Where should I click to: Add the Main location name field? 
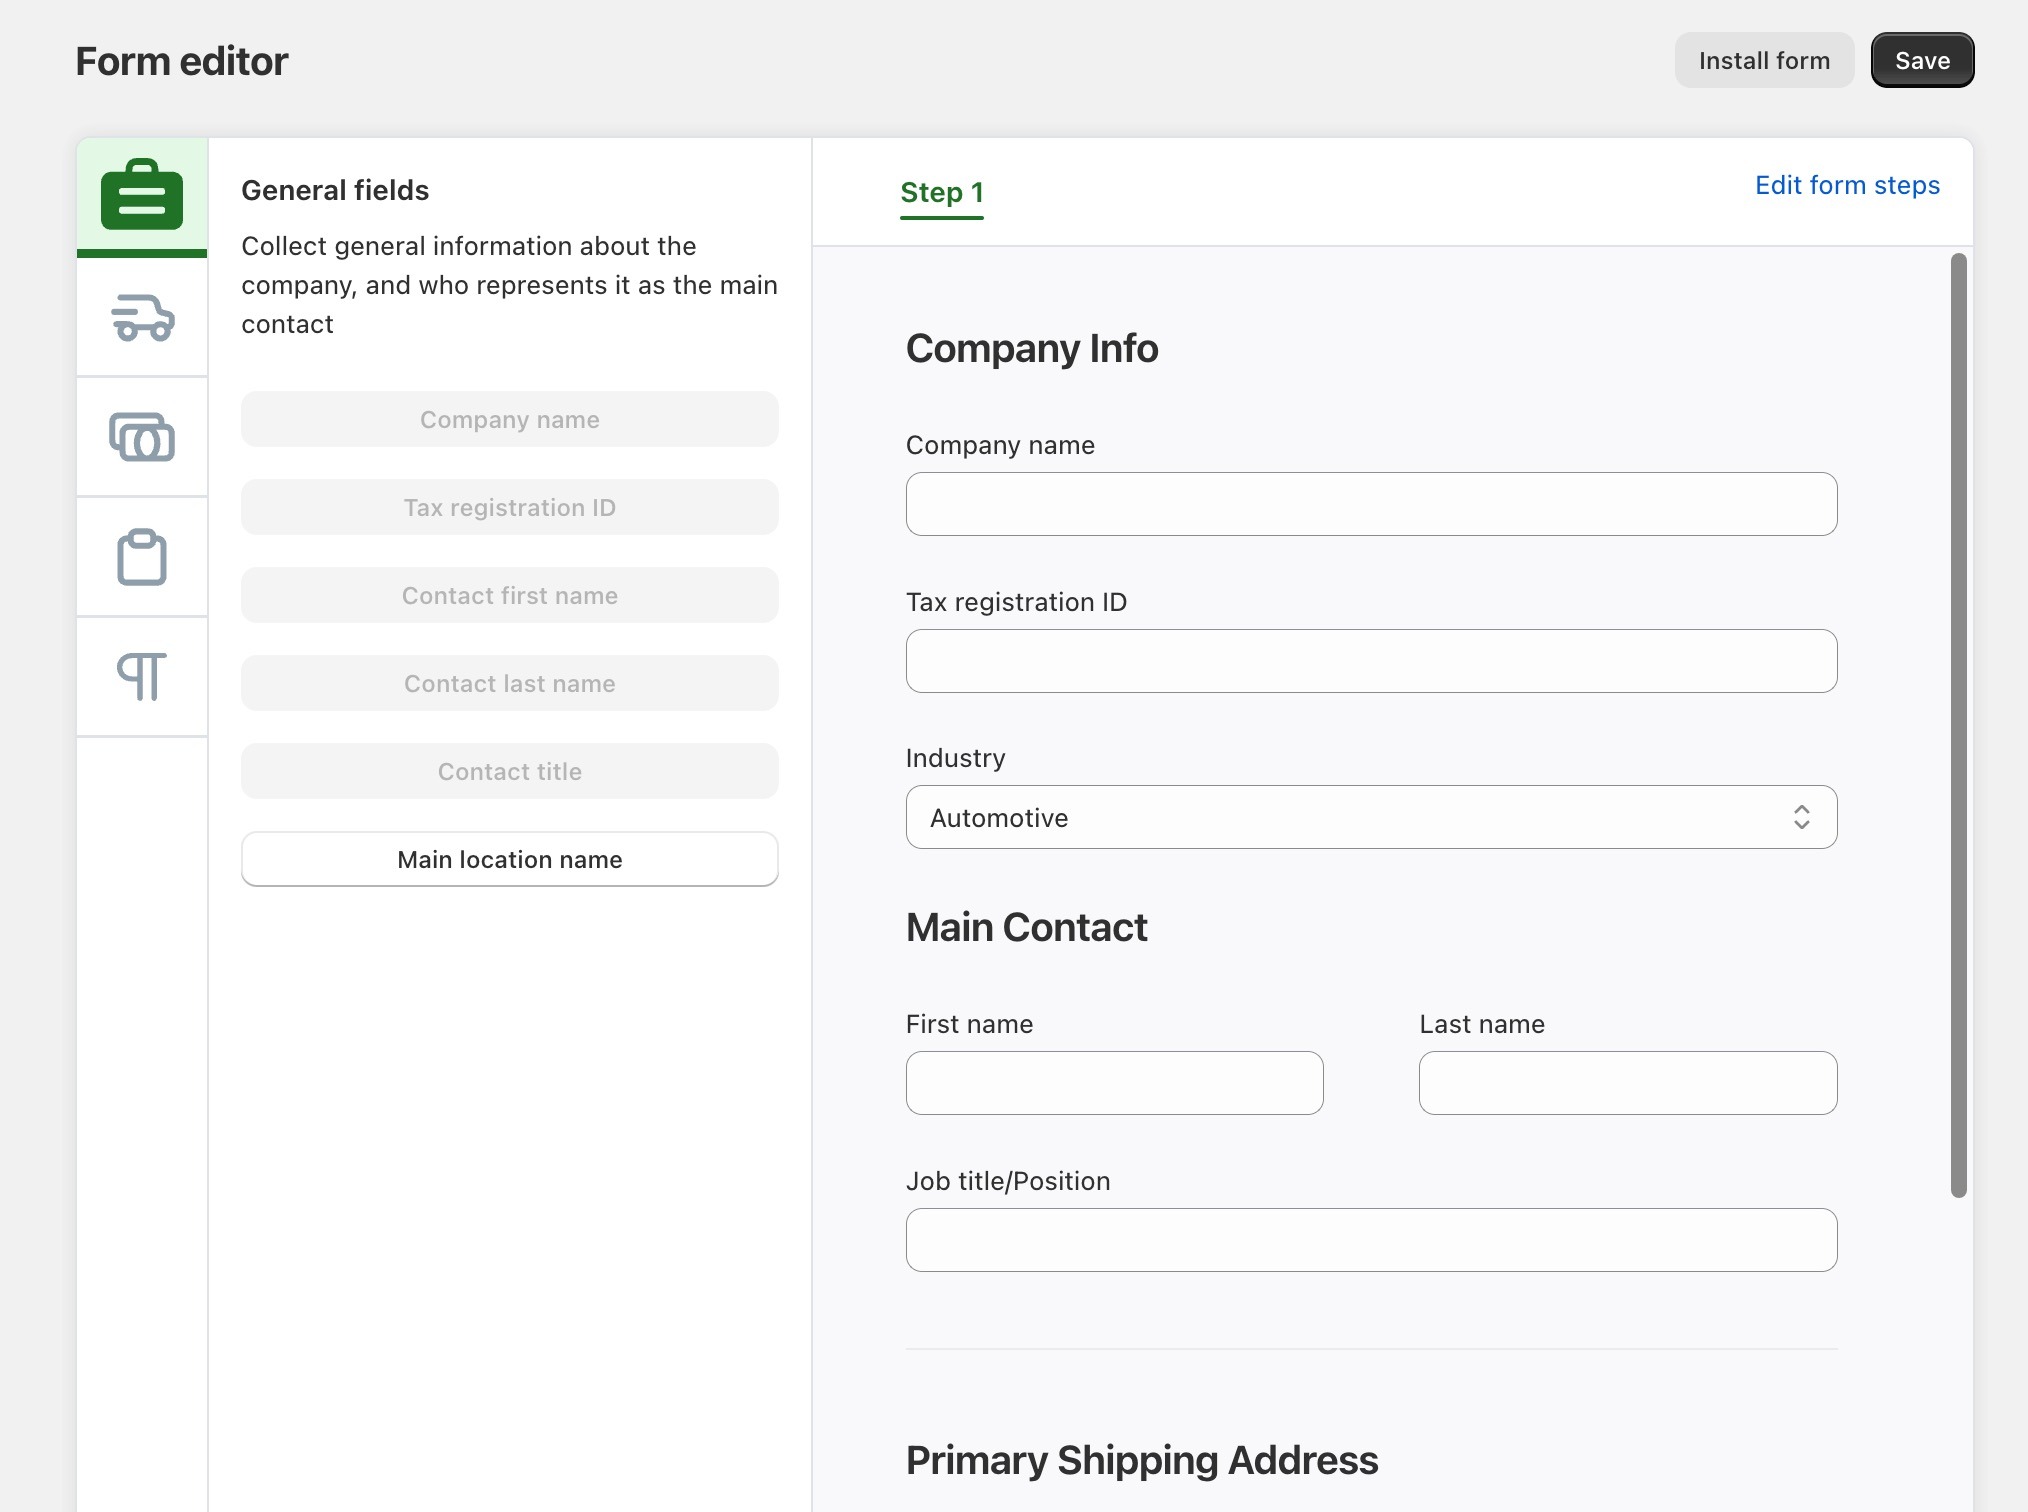coord(510,859)
